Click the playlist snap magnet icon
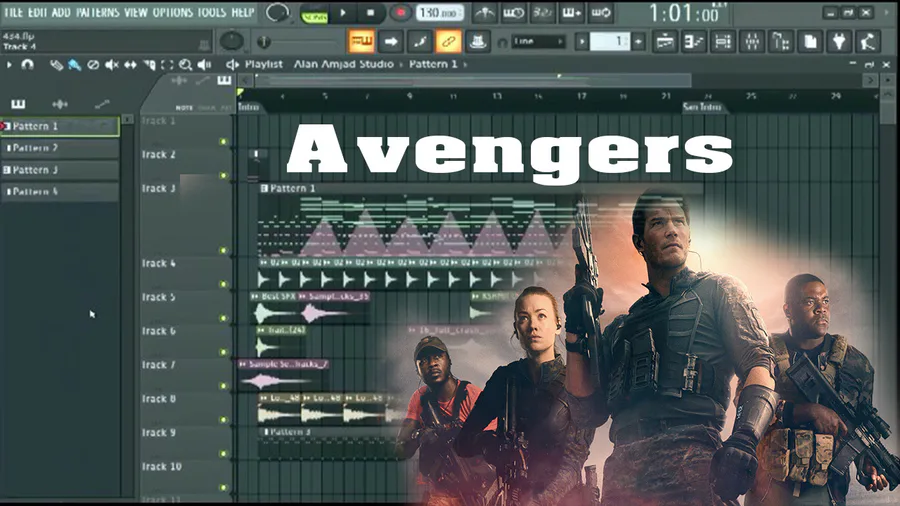The height and width of the screenshot is (506, 900). pyautogui.click(x=27, y=65)
